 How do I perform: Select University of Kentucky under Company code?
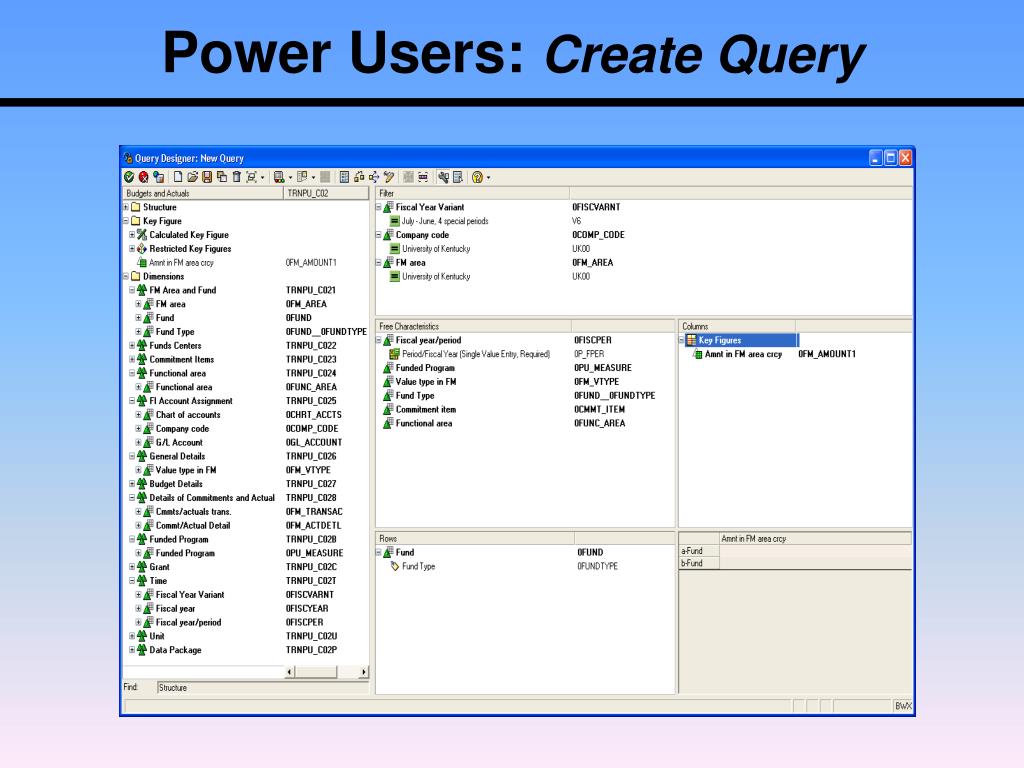tap(435, 249)
